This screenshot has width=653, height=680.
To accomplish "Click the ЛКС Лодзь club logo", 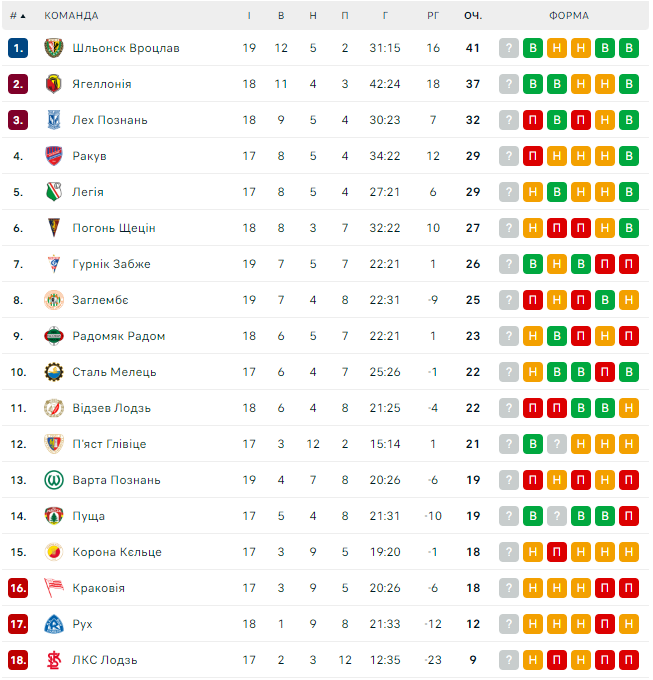I will coord(54,660).
